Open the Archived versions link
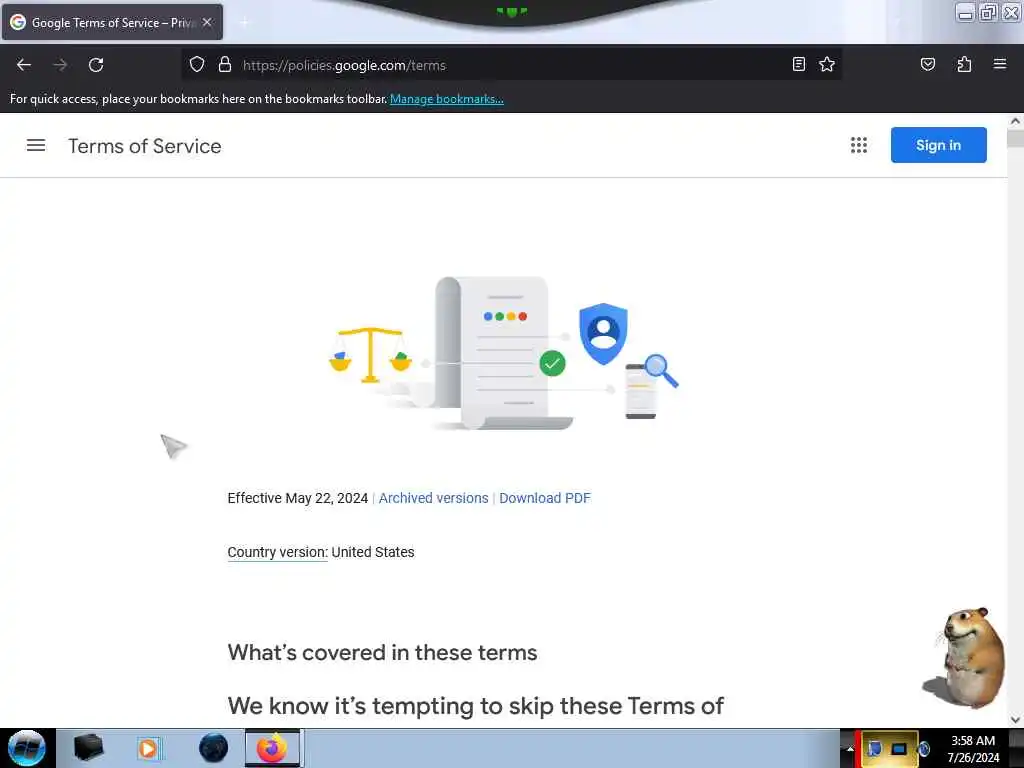 434,498
